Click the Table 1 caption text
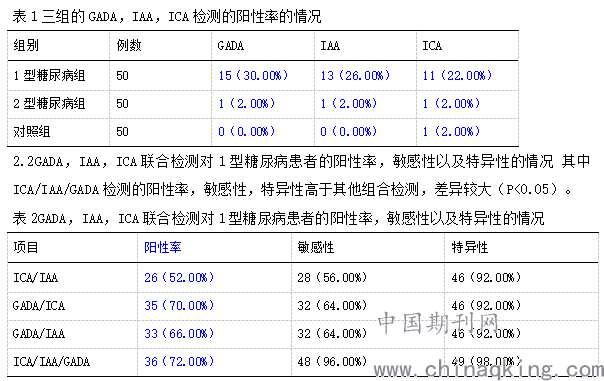This screenshot has width=604, height=381. 167,17
